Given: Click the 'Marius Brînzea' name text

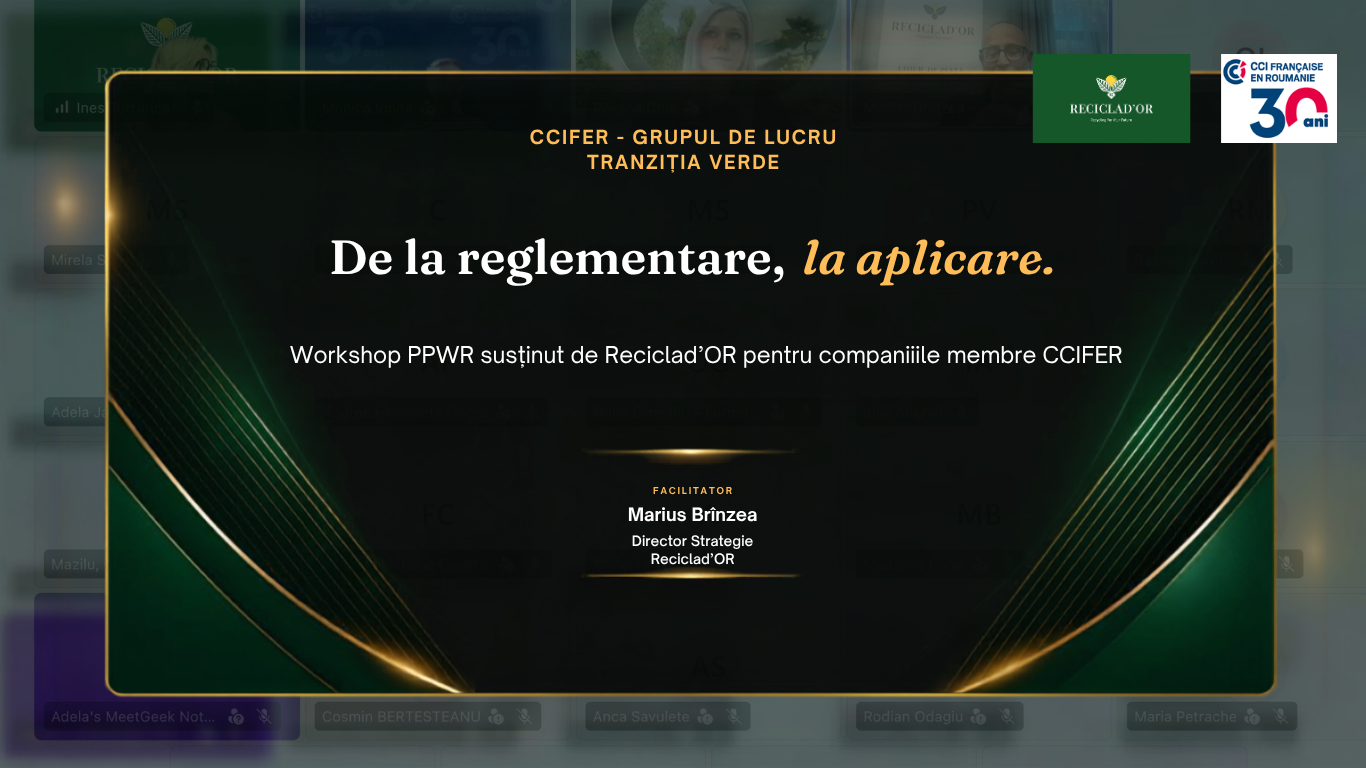Looking at the screenshot, I should (x=692, y=515).
